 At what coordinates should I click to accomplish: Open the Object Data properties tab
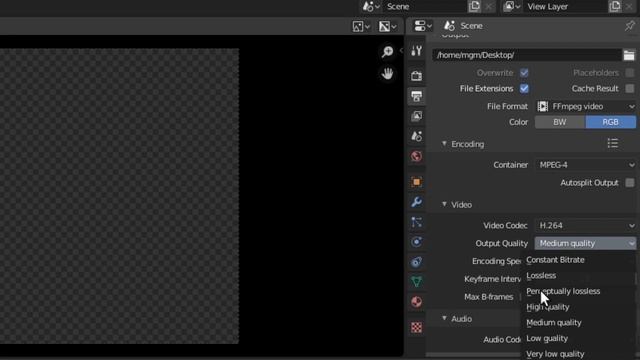click(416, 282)
